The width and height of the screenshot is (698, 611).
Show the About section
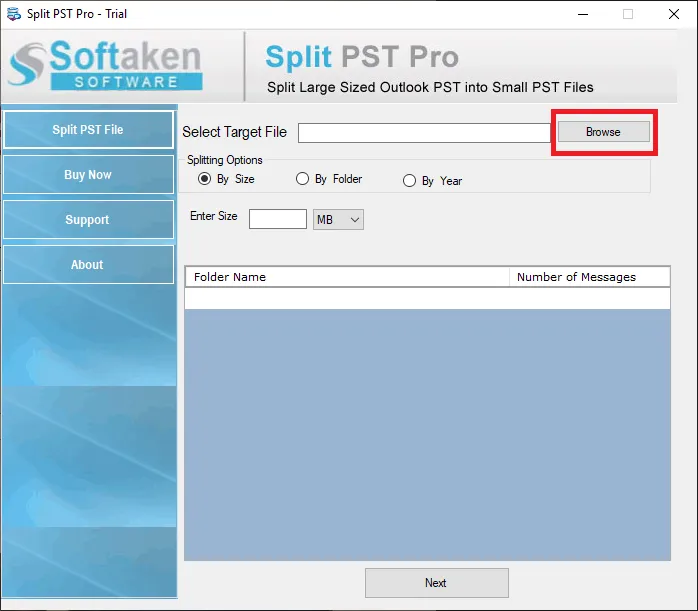[88, 264]
